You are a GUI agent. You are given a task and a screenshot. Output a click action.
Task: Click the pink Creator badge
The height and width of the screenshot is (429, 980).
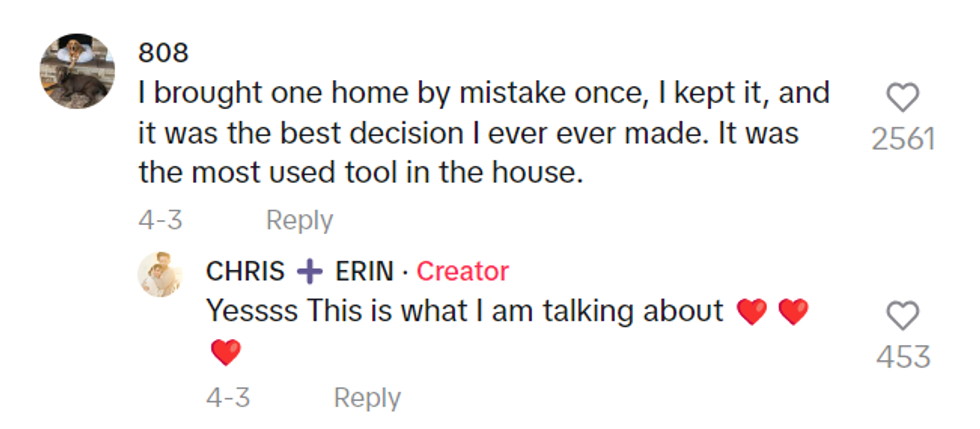click(x=462, y=271)
